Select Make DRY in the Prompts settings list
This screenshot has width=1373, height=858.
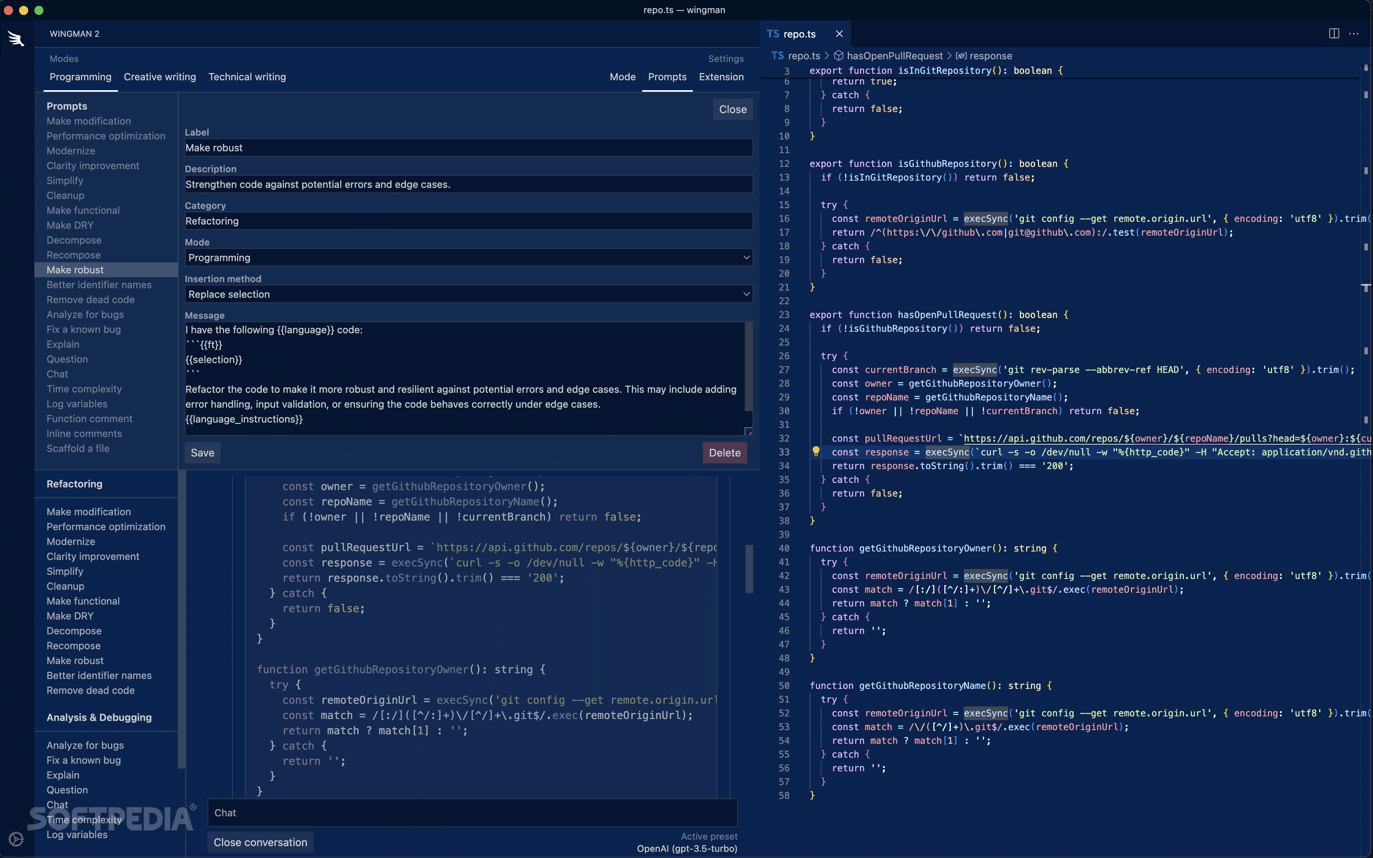pos(70,225)
